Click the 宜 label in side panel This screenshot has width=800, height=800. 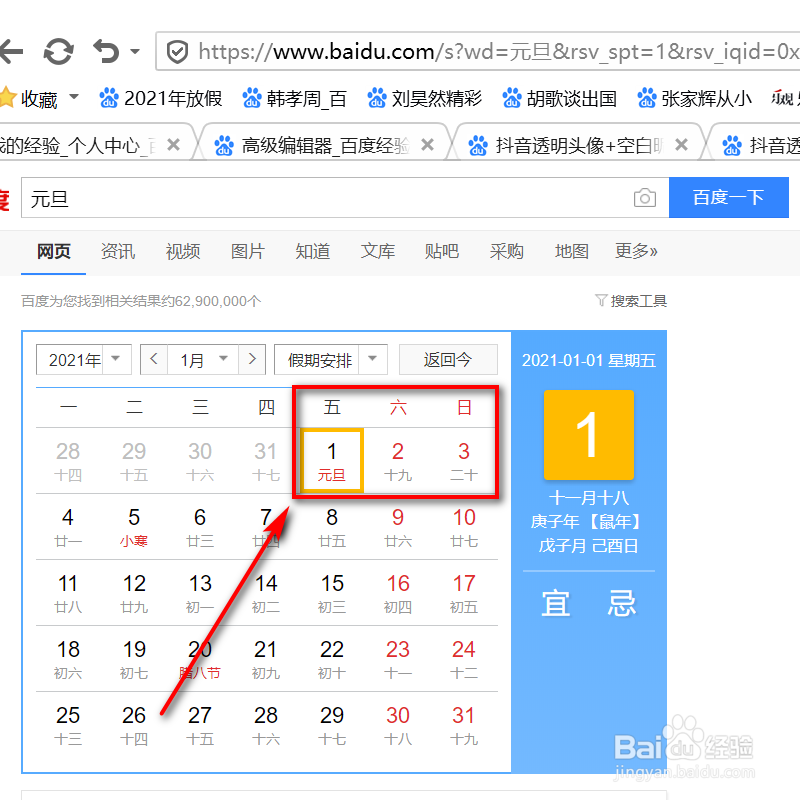click(x=555, y=603)
